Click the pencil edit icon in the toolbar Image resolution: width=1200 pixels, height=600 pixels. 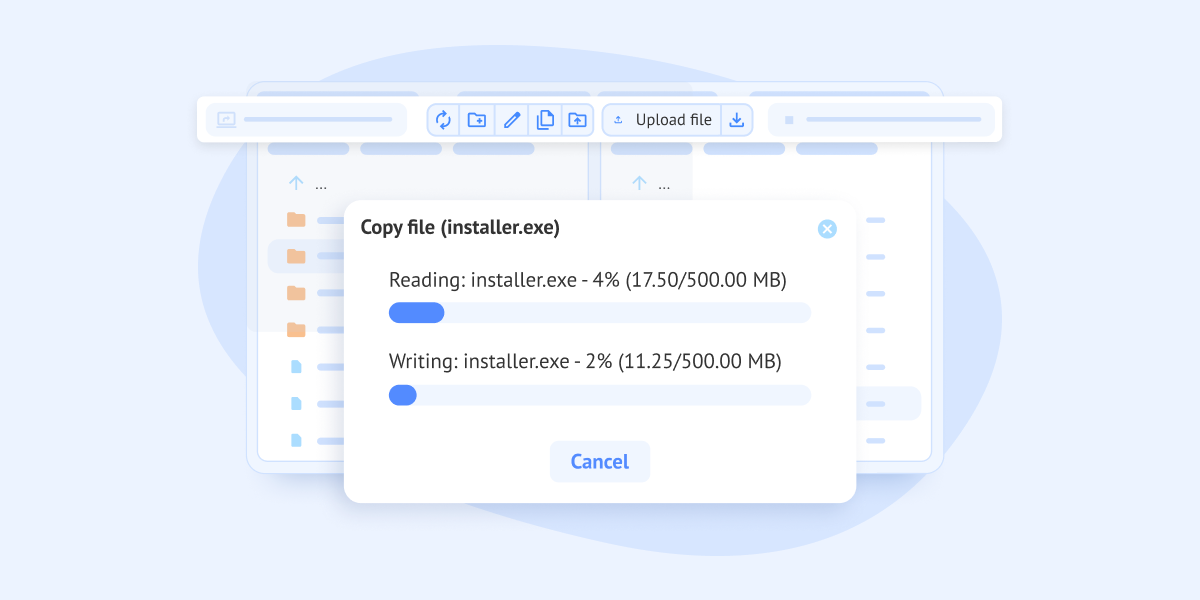coord(512,120)
